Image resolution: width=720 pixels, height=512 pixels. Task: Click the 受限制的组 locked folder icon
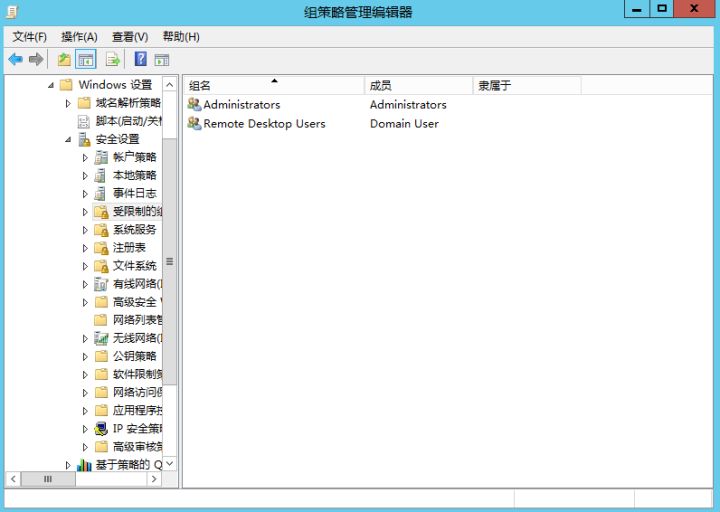tap(101, 211)
